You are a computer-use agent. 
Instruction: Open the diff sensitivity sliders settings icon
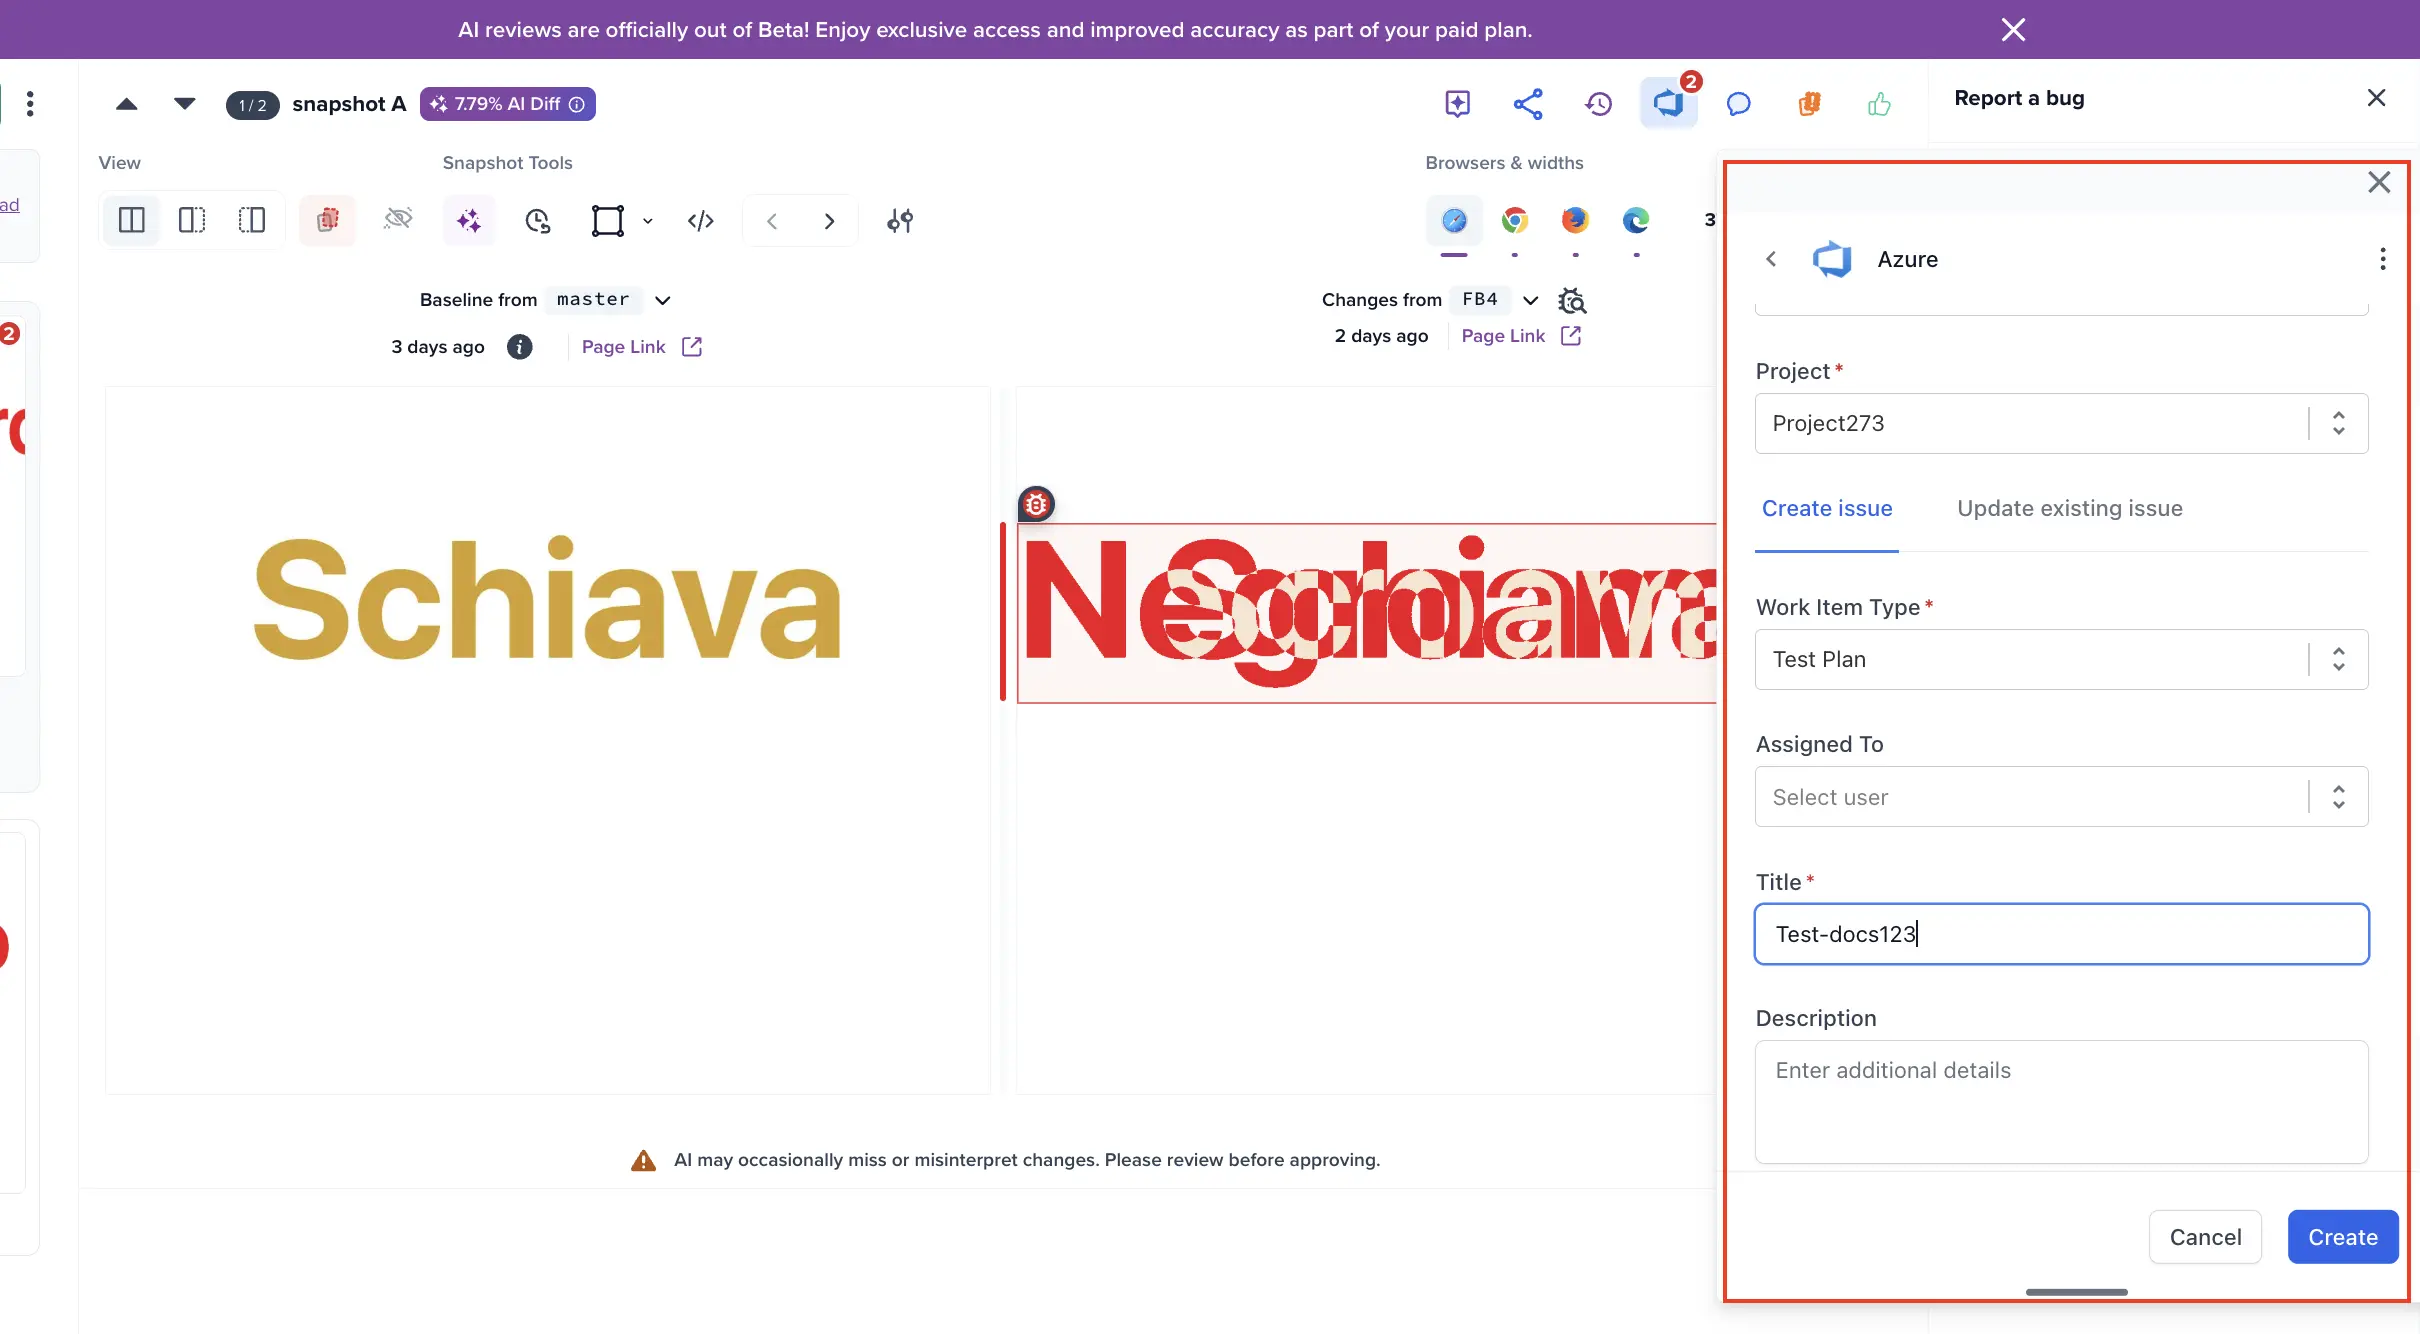pyautogui.click(x=900, y=220)
